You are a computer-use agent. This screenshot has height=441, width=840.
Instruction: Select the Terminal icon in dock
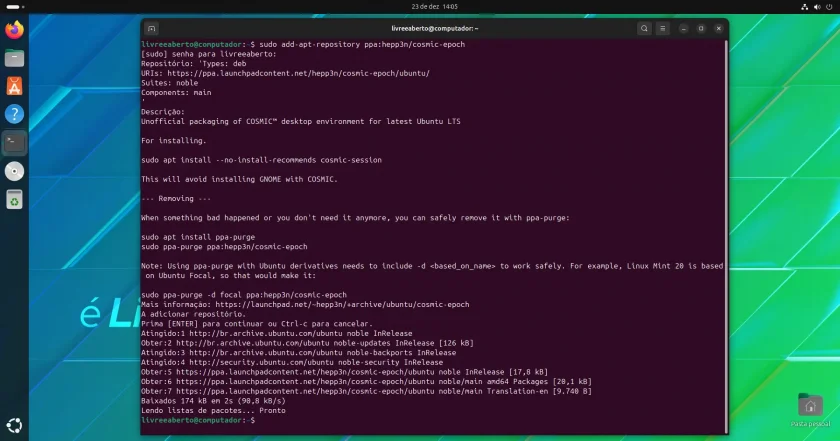[x=14, y=143]
